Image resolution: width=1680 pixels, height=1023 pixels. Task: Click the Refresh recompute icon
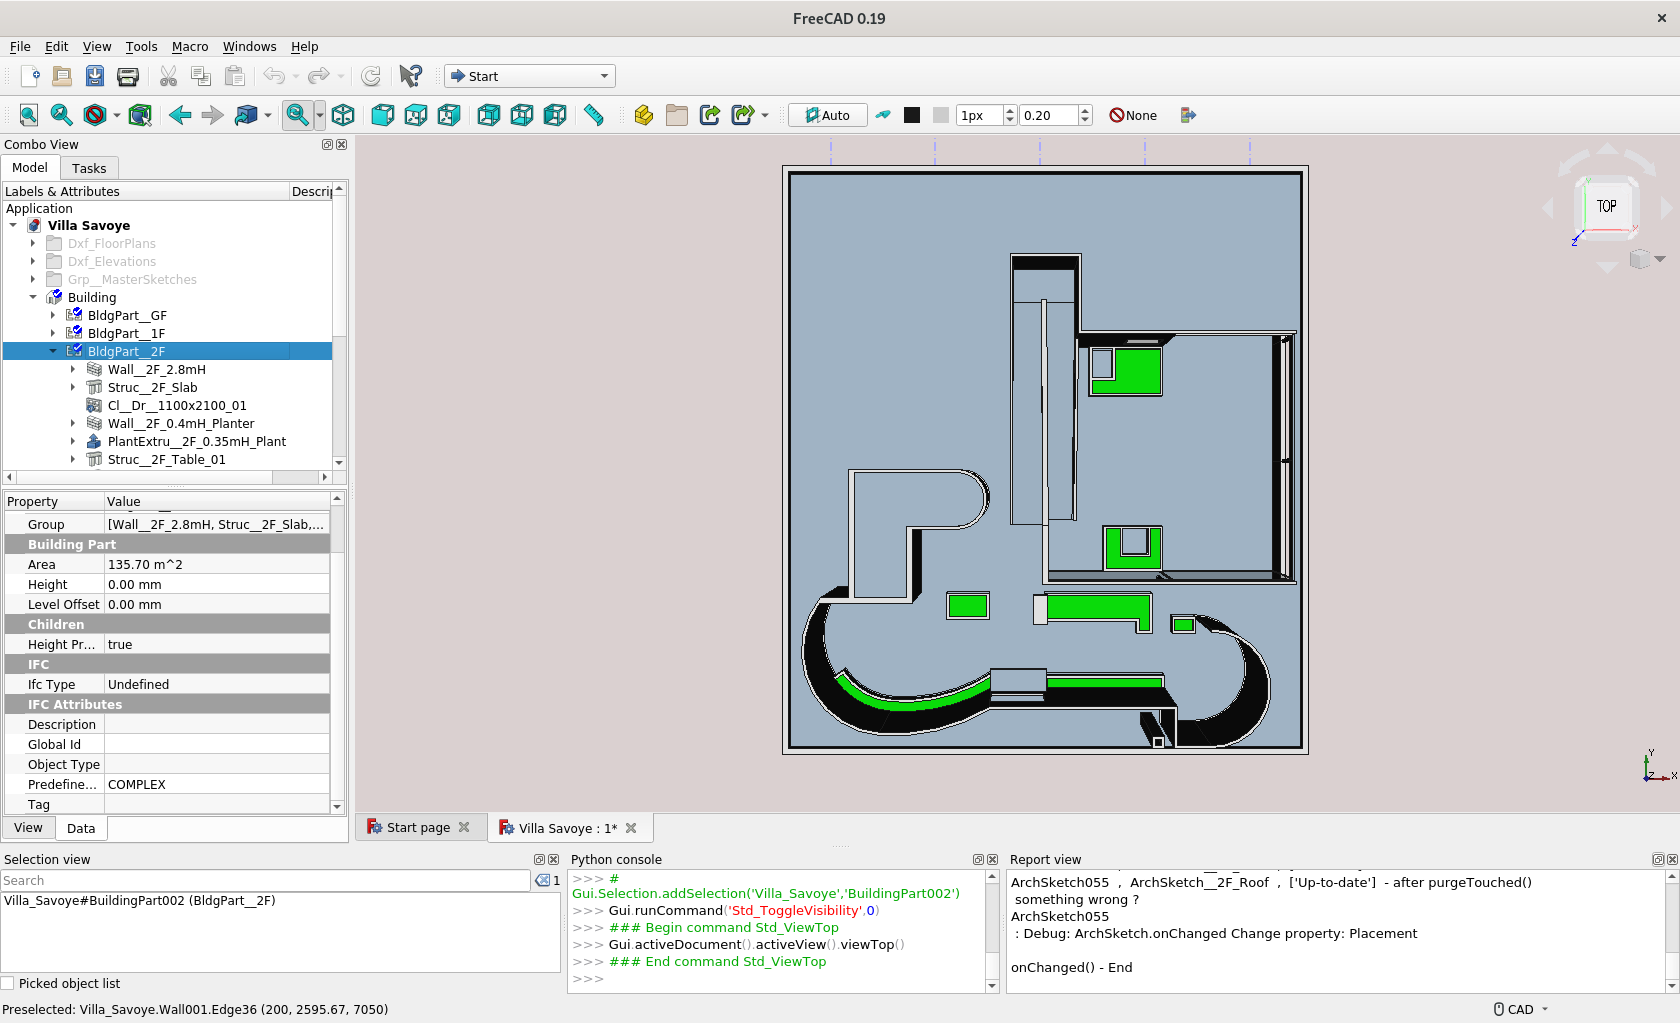click(371, 76)
